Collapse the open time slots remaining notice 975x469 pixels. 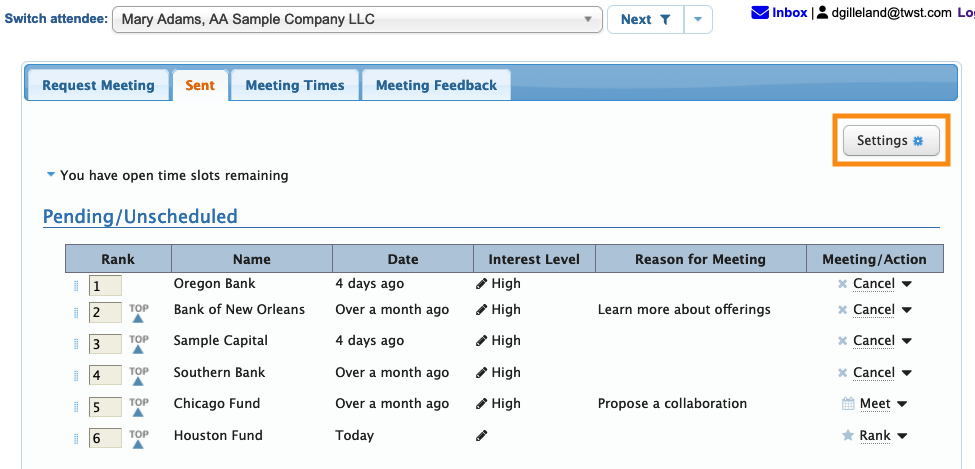pyautogui.click(x=50, y=175)
